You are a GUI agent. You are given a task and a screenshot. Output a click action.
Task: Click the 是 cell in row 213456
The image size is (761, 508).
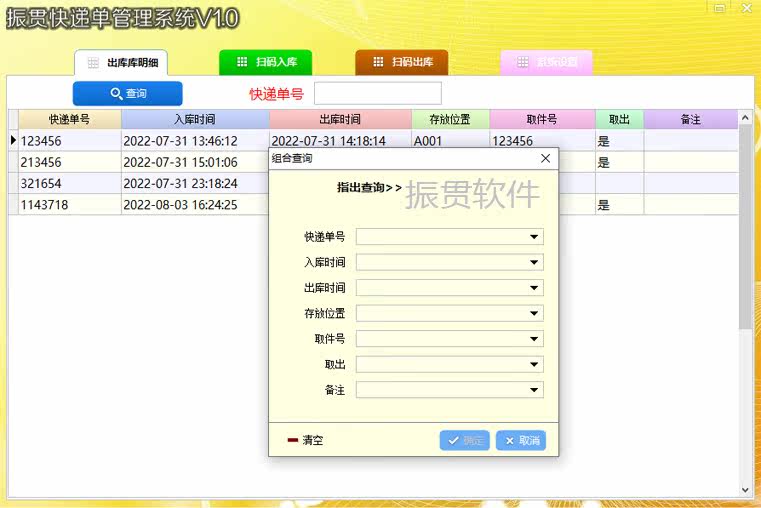pos(619,162)
